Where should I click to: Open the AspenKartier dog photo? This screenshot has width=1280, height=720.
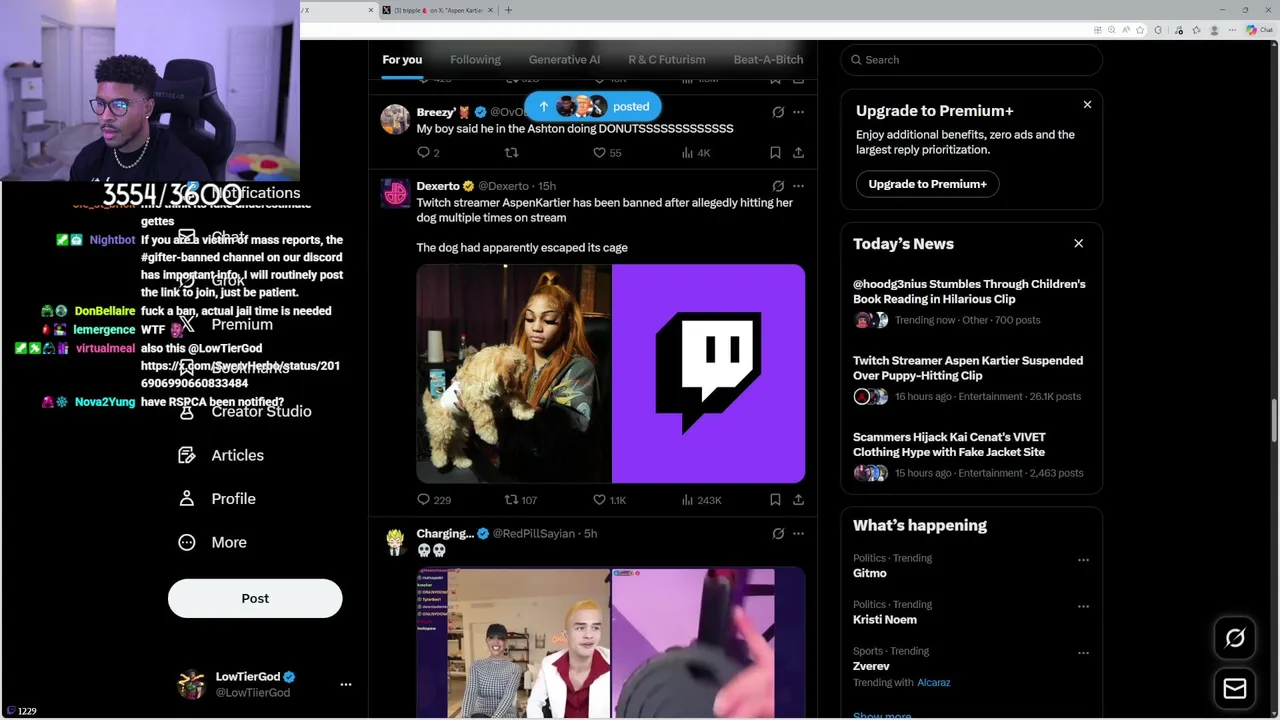[513, 374]
